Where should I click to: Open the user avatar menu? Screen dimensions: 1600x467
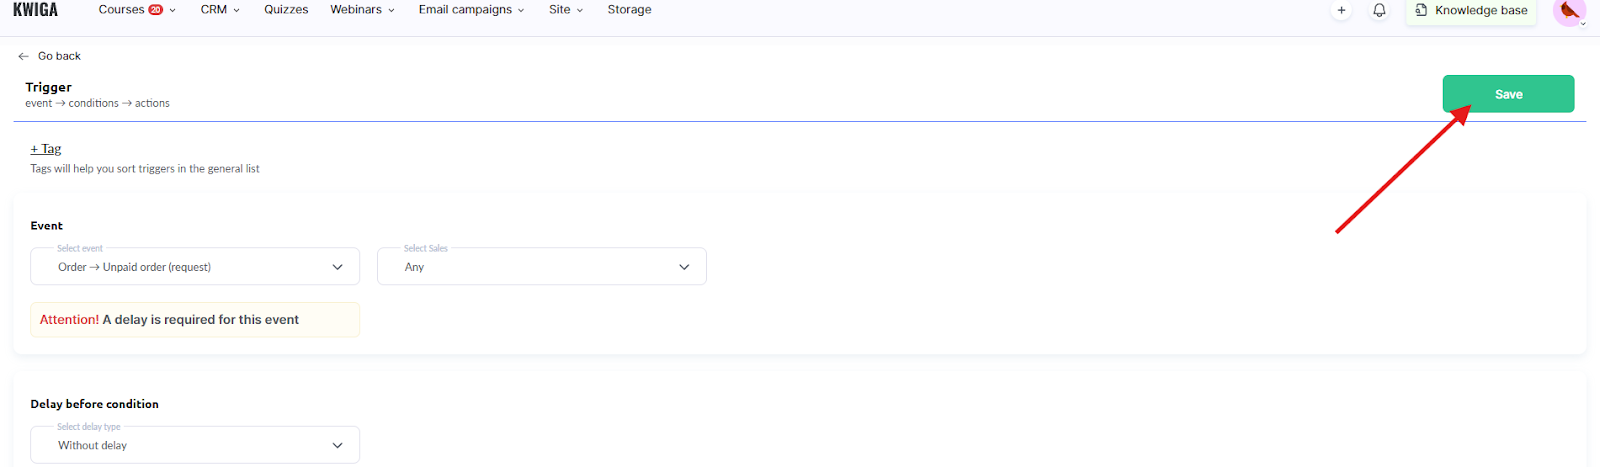click(x=1569, y=11)
